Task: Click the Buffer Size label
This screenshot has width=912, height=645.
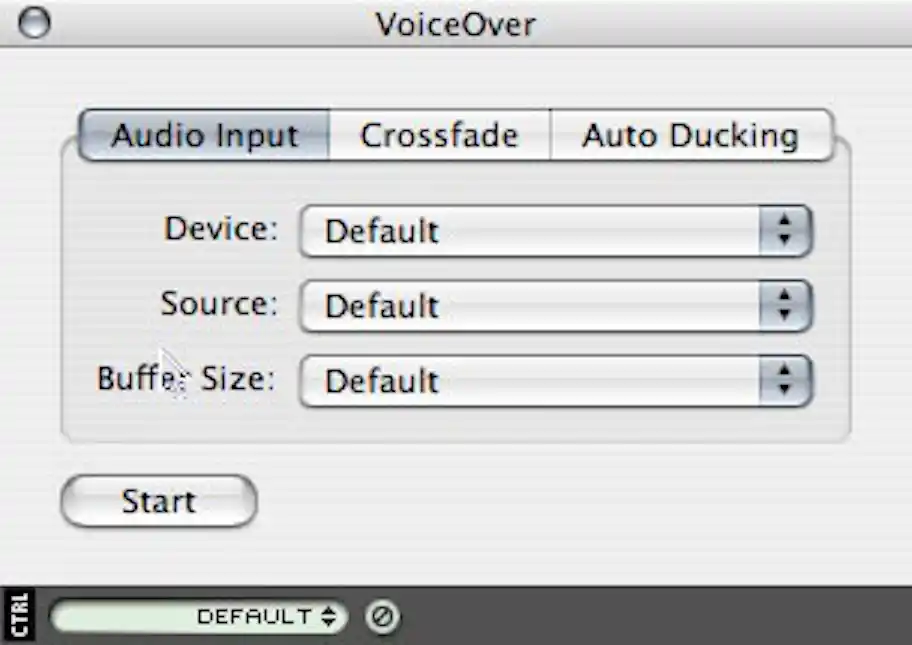Action: [185, 378]
